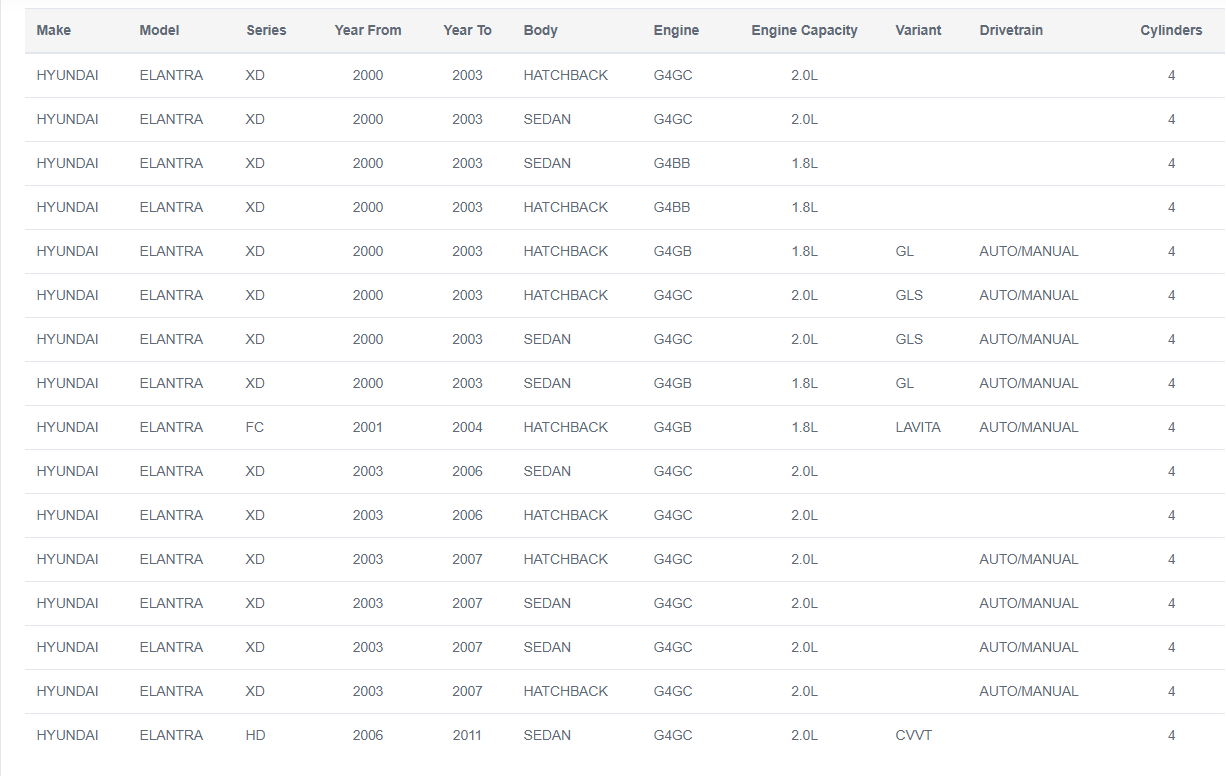1226x776 pixels.
Task: Click GL variant in the HATCHBACK row
Action: point(905,251)
